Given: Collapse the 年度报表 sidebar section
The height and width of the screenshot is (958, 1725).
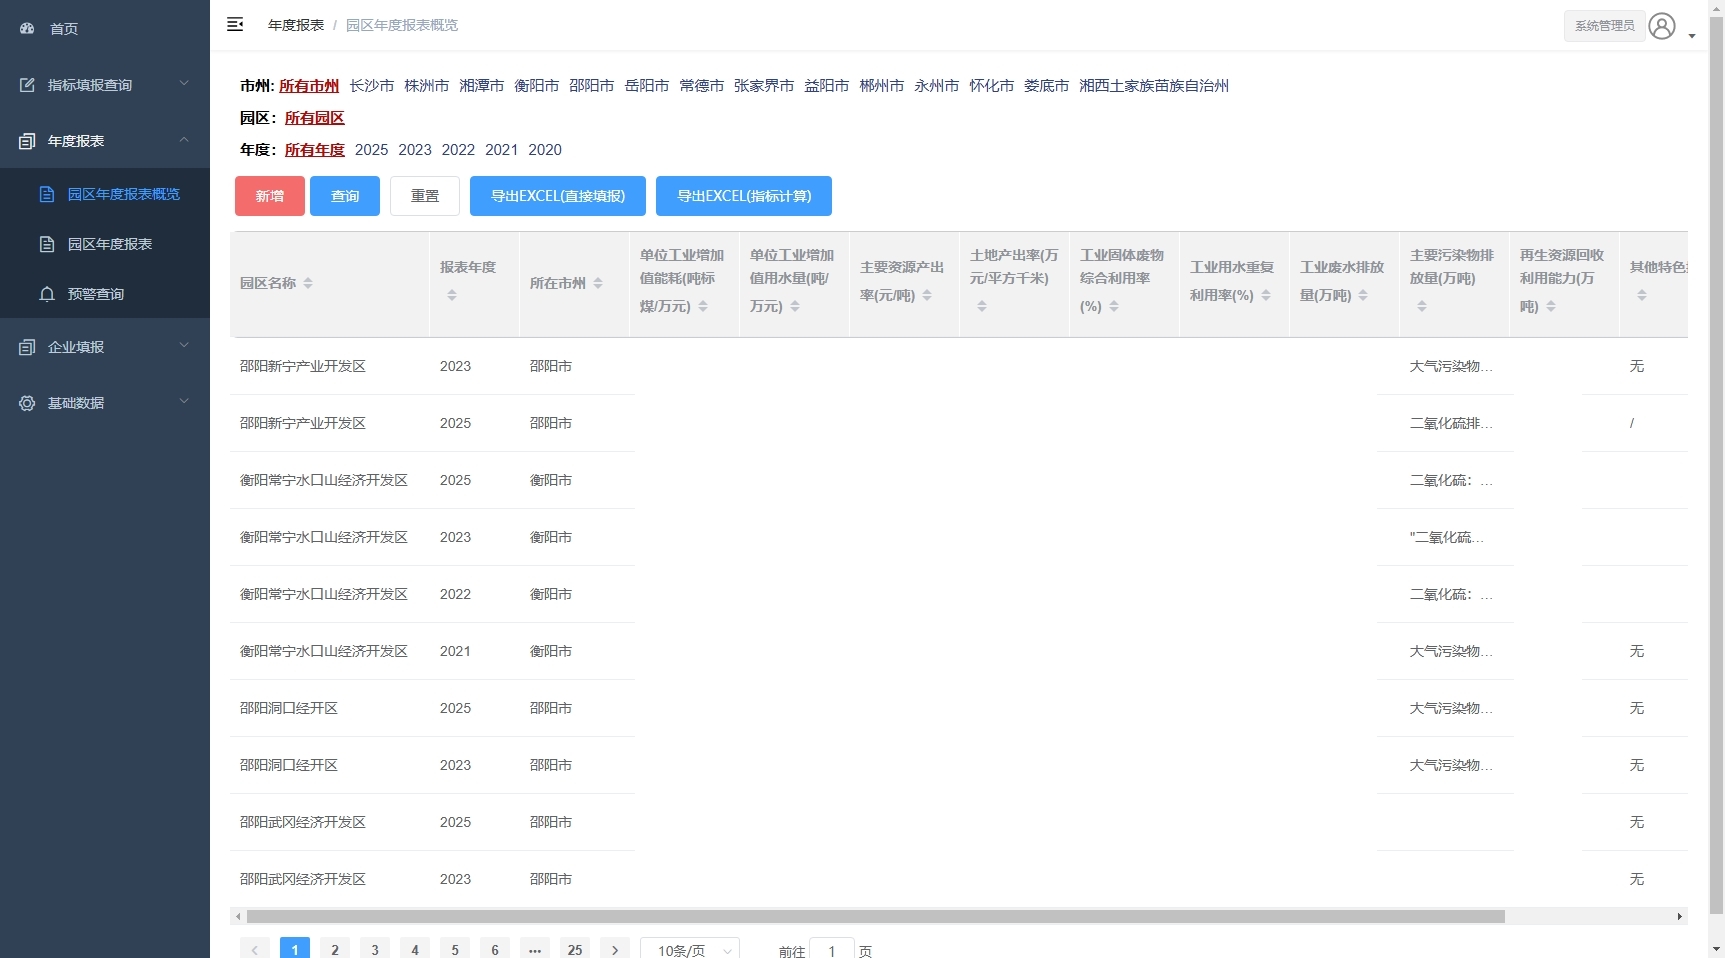Looking at the screenshot, I should 183,140.
